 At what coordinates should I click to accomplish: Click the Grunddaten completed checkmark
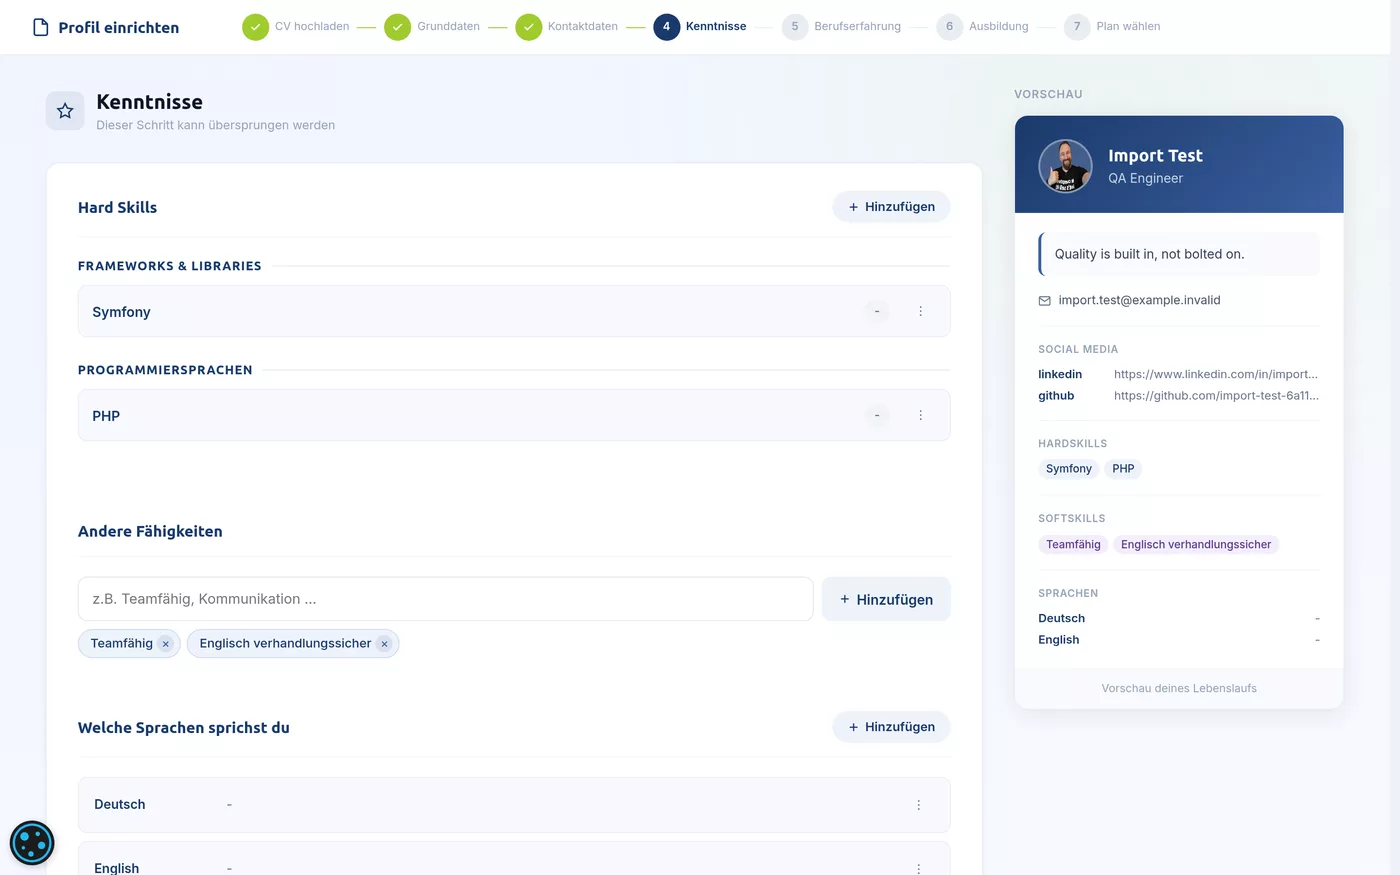tap(398, 27)
